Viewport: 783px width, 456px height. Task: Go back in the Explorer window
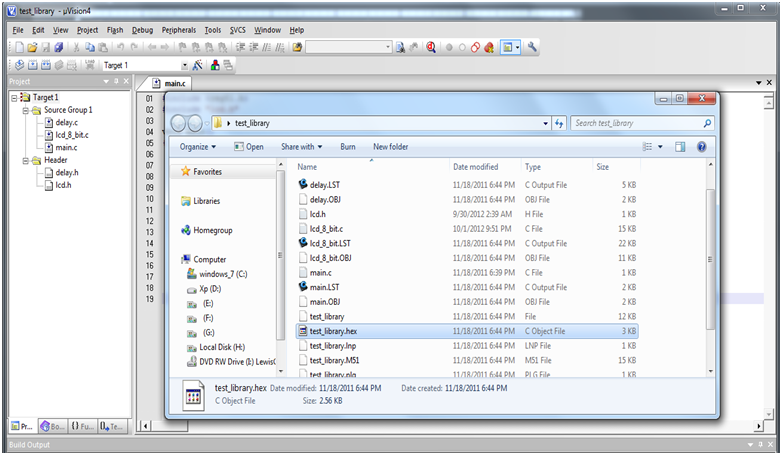coord(178,123)
